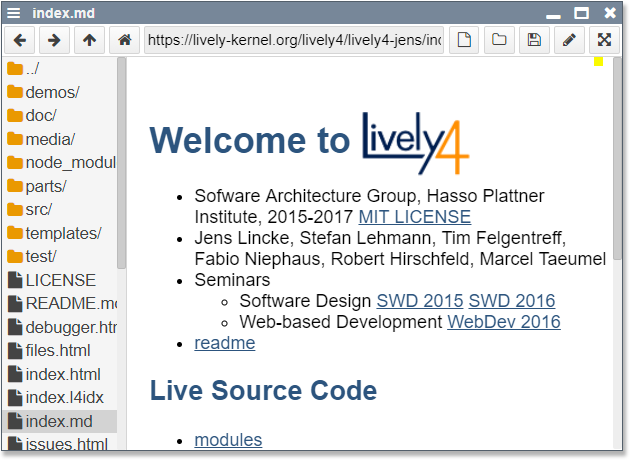Click the yellow square indicator at top right
Image resolution: width=631 pixels, height=461 pixels.
click(599, 62)
